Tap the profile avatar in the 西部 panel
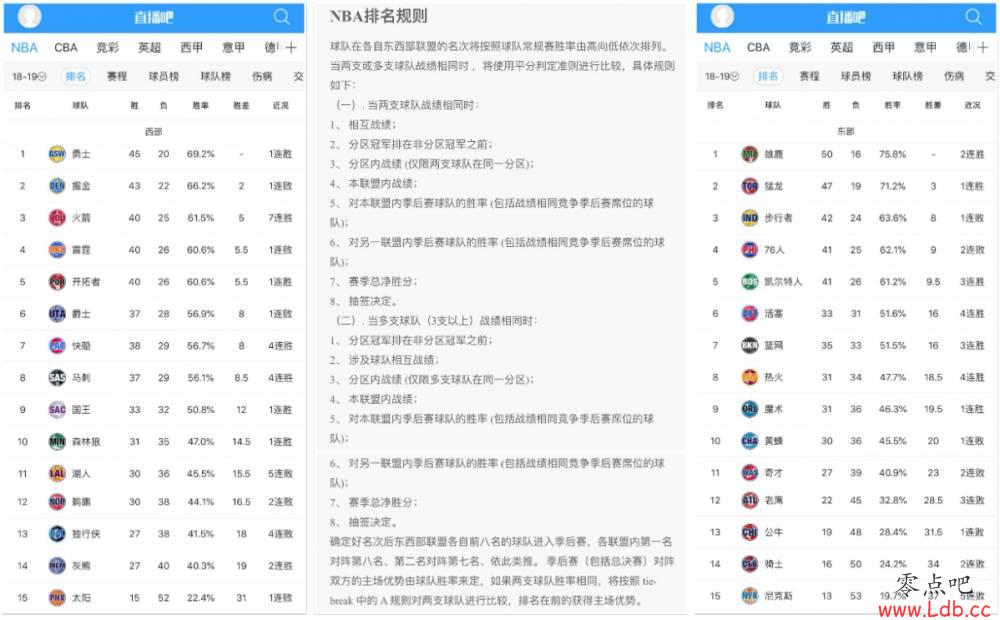Image resolution: width=1000 pixels, height=620 pixels. click(29, 17)
